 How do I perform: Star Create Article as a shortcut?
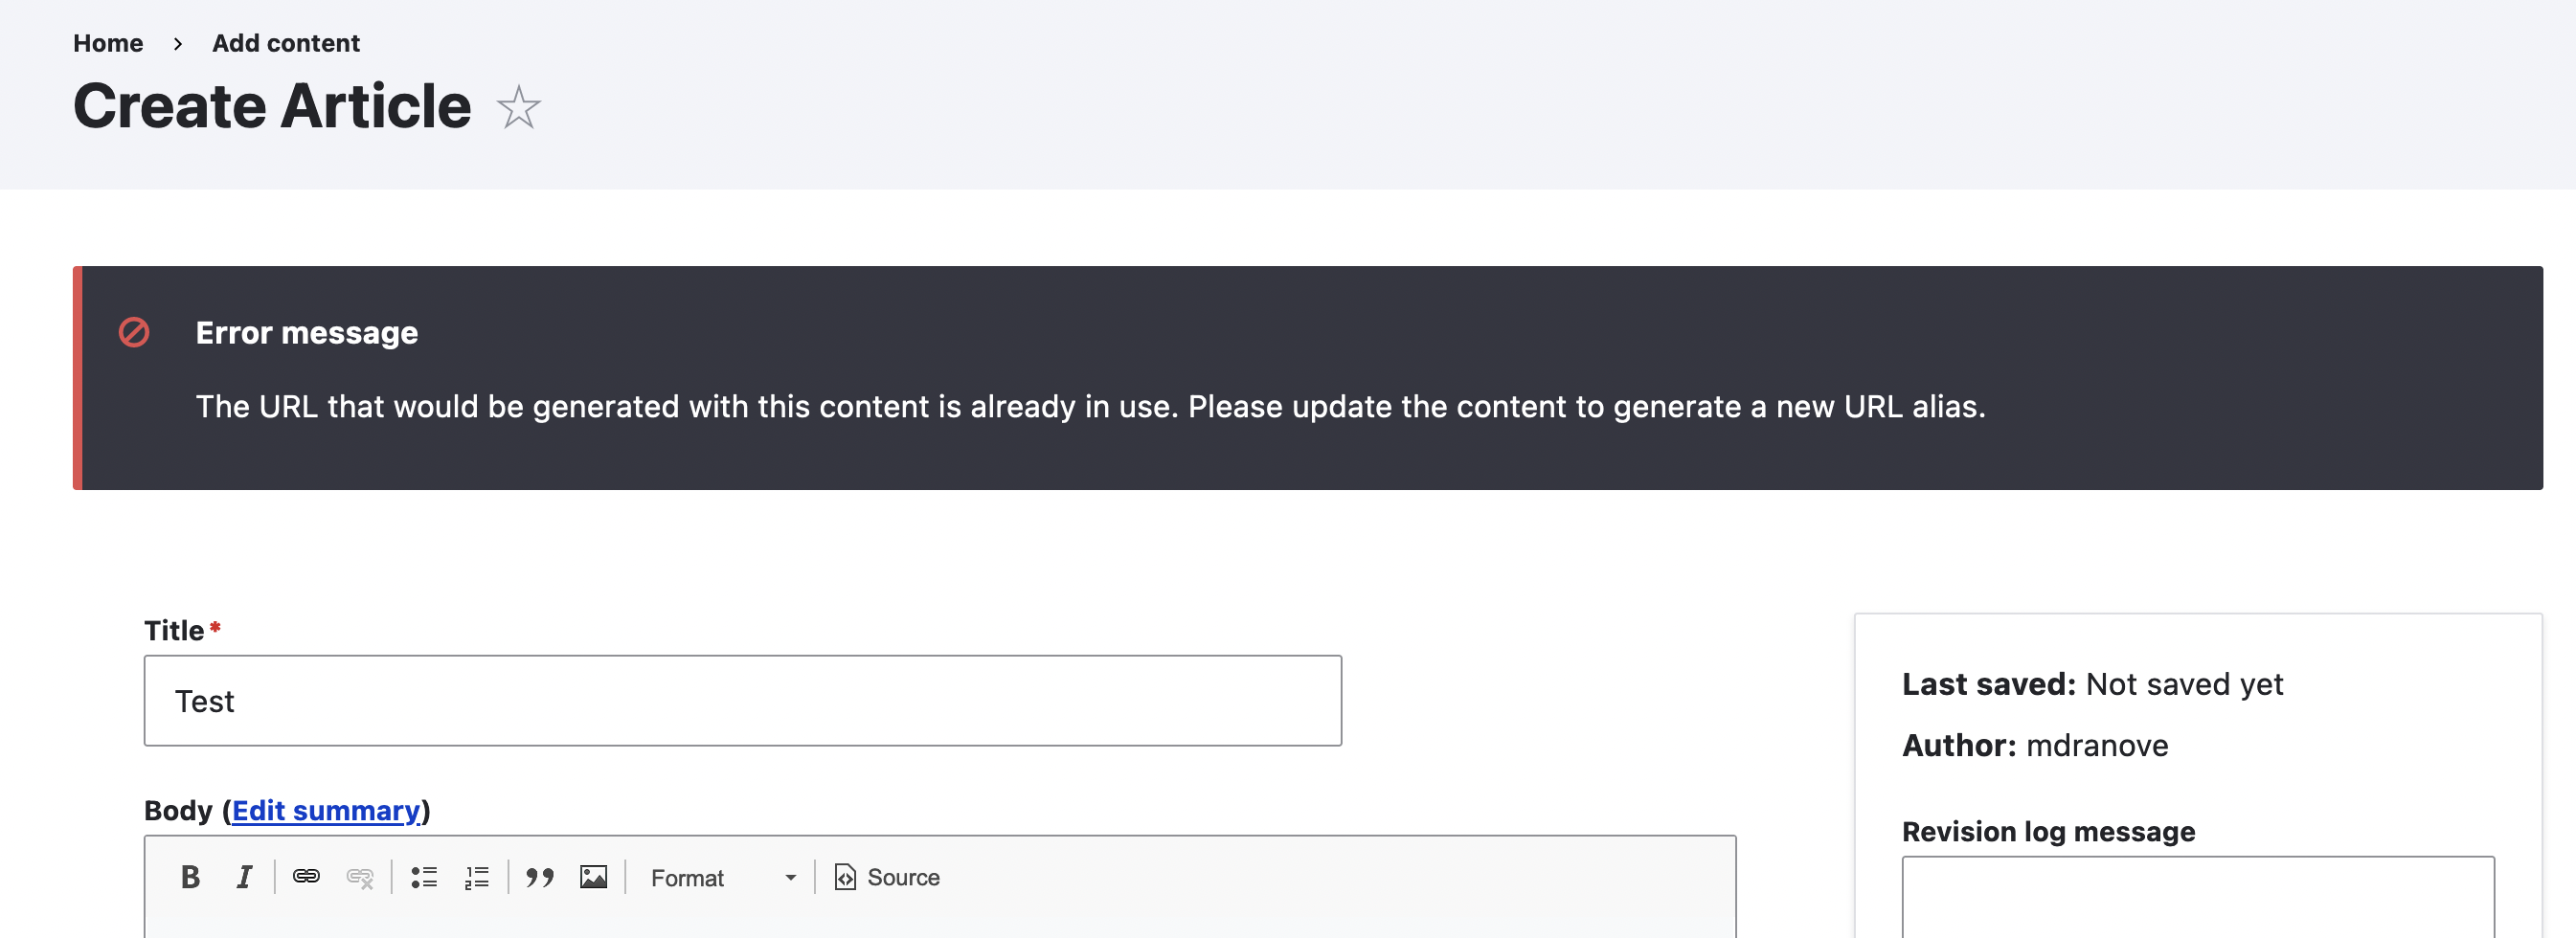pyautogui.click(x=519, y=107)
